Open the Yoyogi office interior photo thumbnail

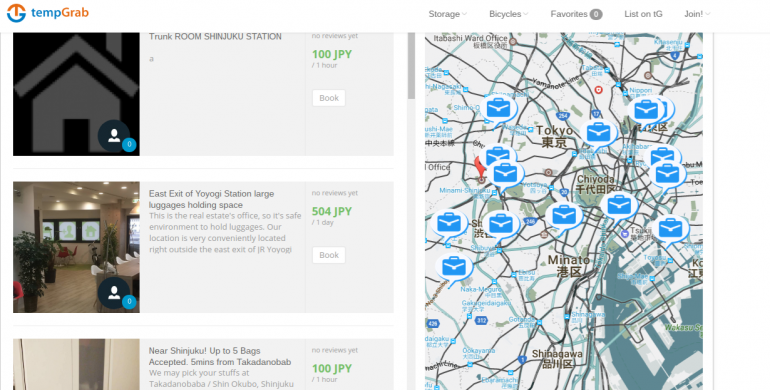[76, 247]
